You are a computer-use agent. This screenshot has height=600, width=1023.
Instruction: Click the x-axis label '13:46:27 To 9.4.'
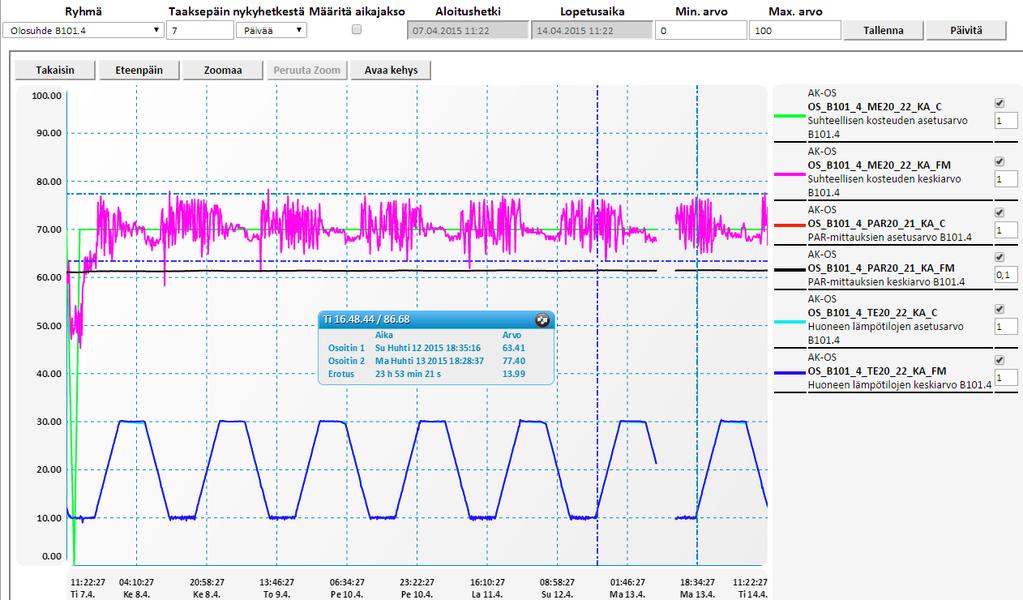pyautogui.click(x=277, y=588)
